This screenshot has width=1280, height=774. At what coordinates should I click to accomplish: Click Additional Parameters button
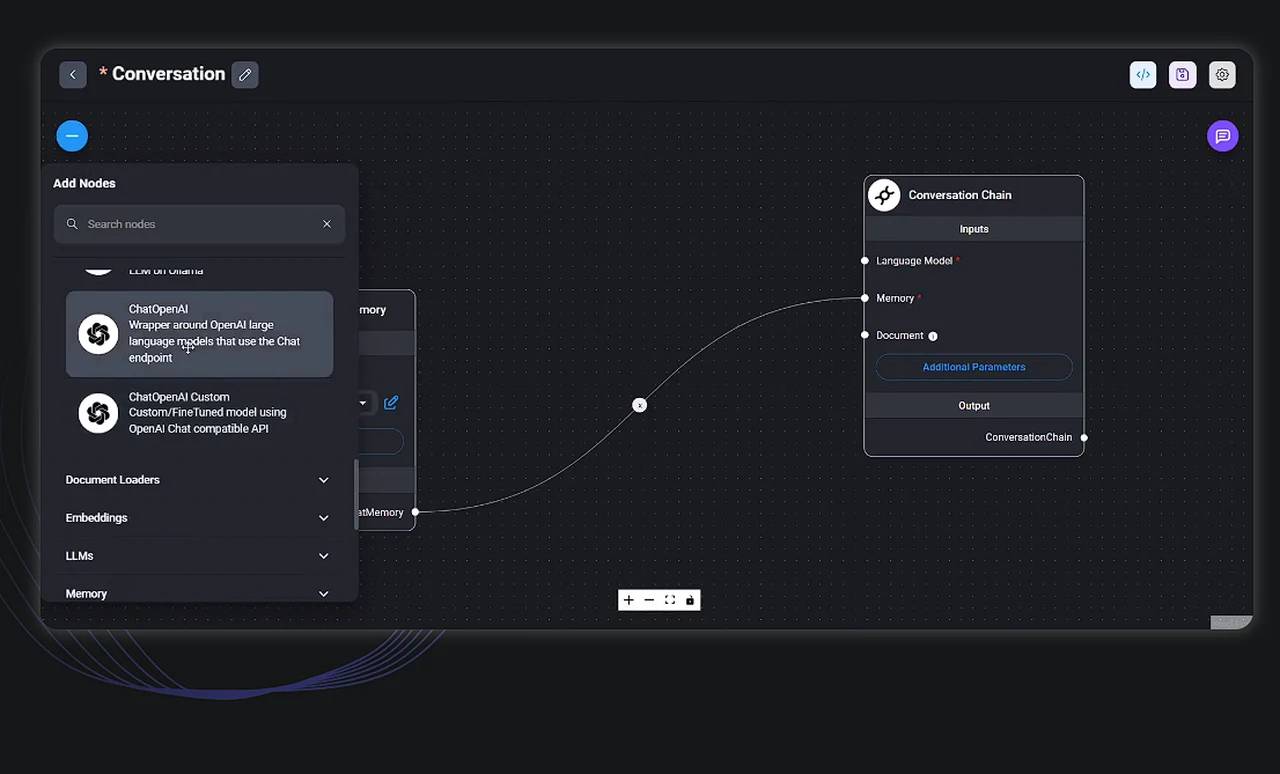click(x=974, y=367)
